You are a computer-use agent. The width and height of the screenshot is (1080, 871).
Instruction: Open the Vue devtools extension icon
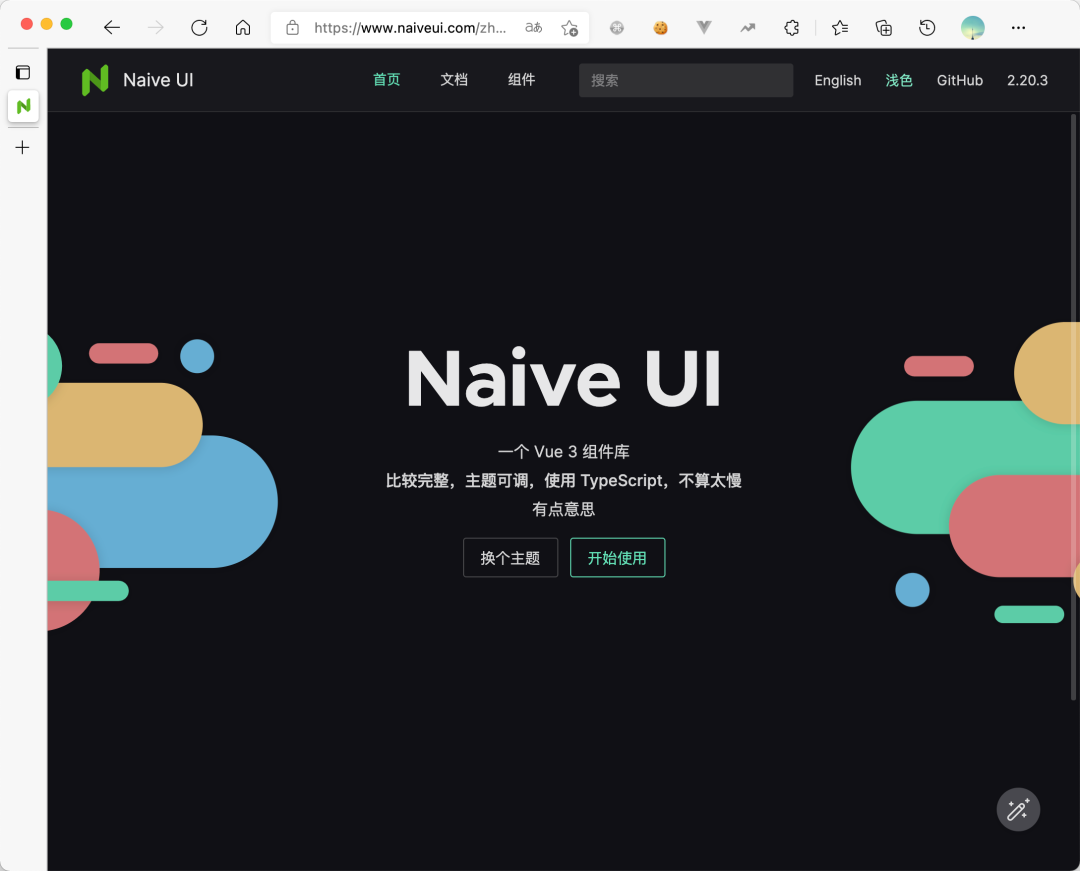click(704, 28)
